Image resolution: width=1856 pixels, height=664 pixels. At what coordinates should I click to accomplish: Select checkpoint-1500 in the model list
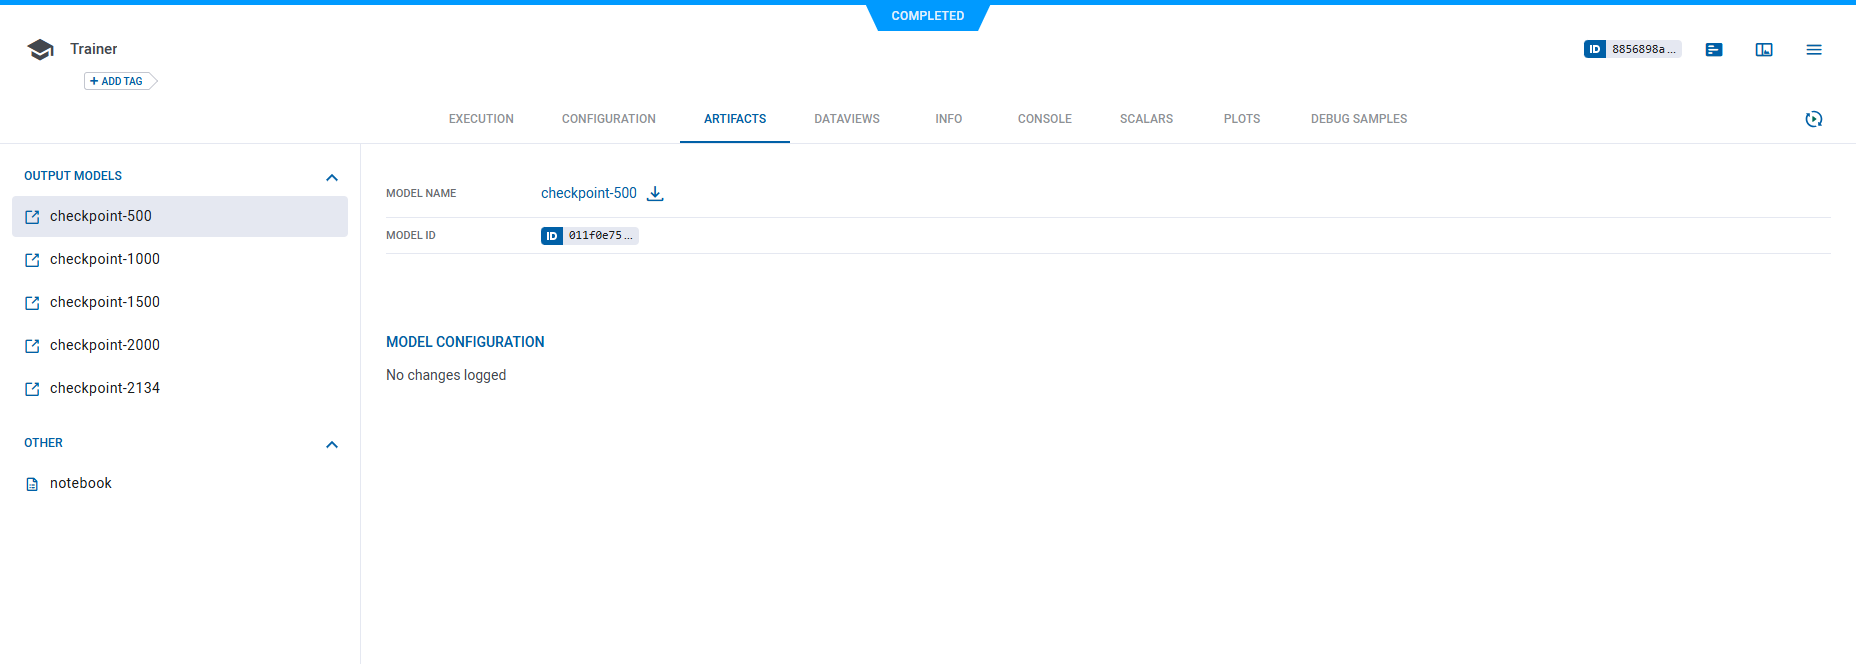tap(105, 302)
